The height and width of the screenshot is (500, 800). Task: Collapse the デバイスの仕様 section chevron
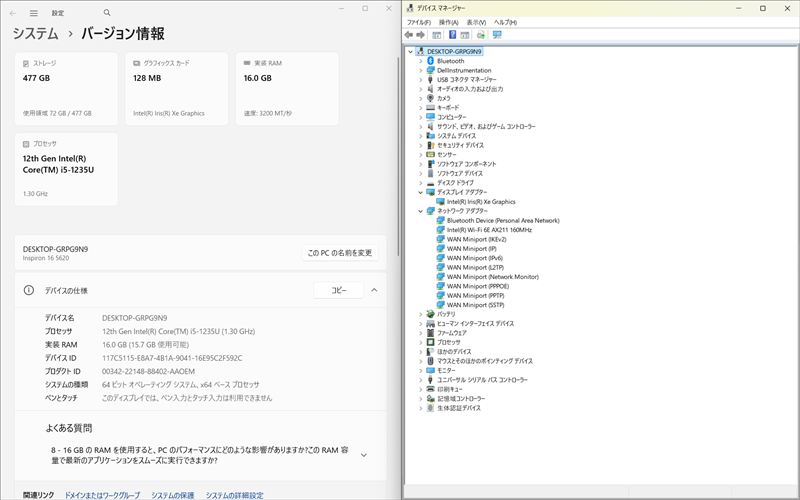[x=374, y=290]
